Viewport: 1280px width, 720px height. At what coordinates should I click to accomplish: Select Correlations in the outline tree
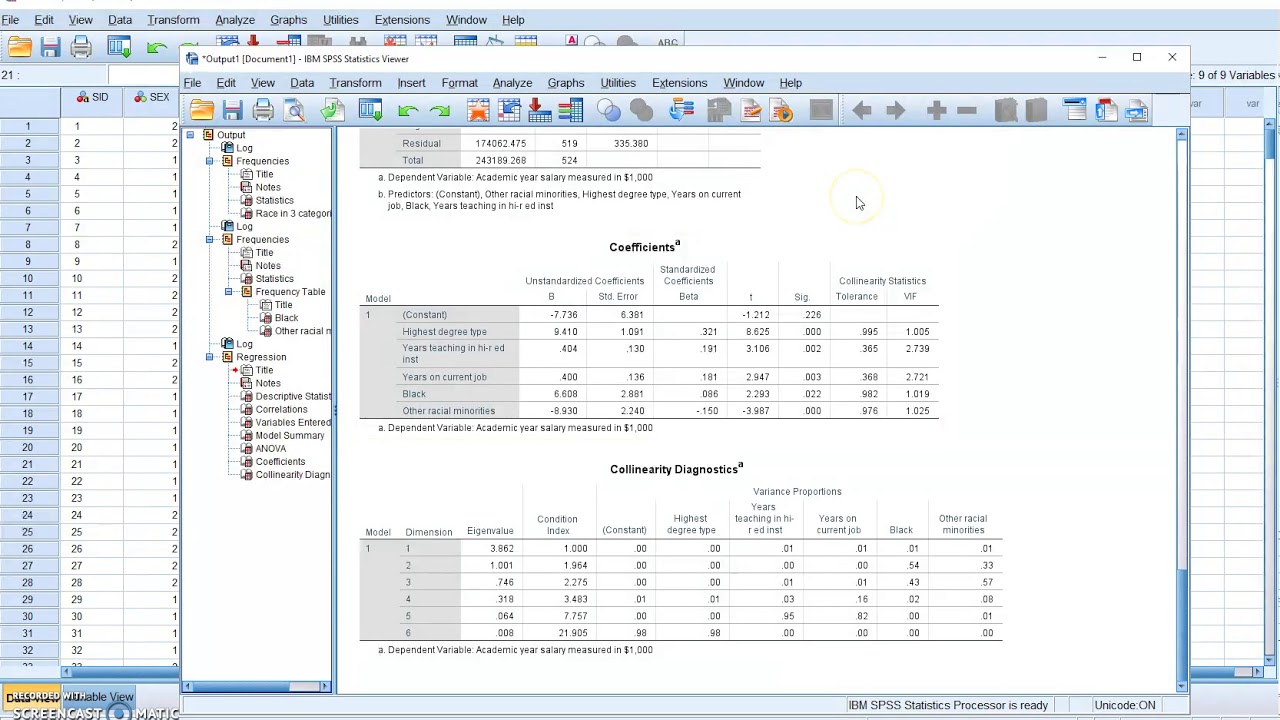click(x=281, y=410)
